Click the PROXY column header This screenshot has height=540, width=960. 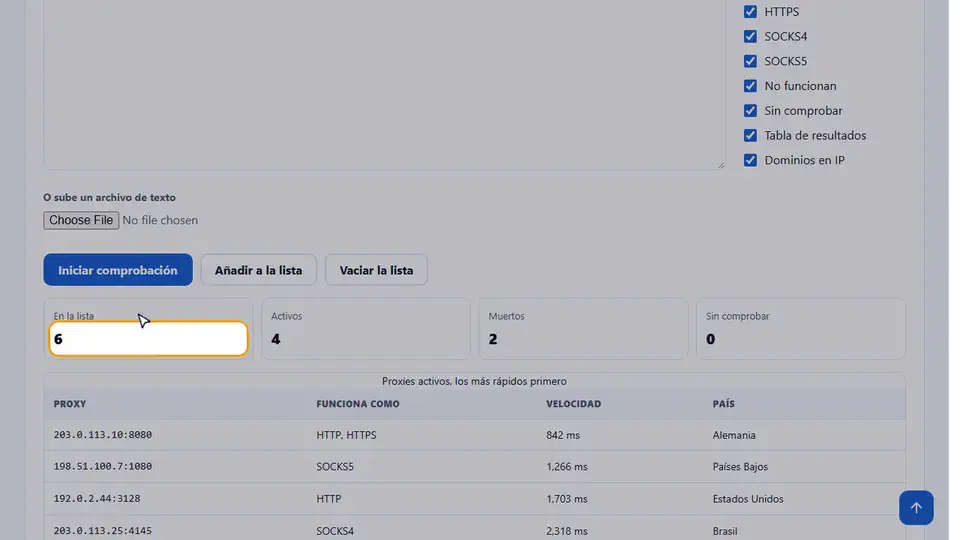click(x=70, y=404)
